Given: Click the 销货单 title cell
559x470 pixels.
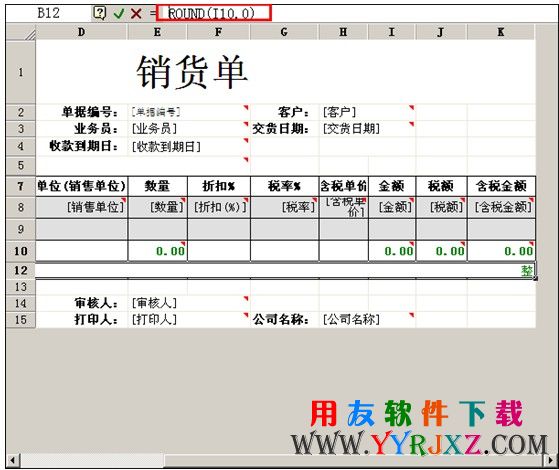Looking at the screenshot, I should [192, 72].
